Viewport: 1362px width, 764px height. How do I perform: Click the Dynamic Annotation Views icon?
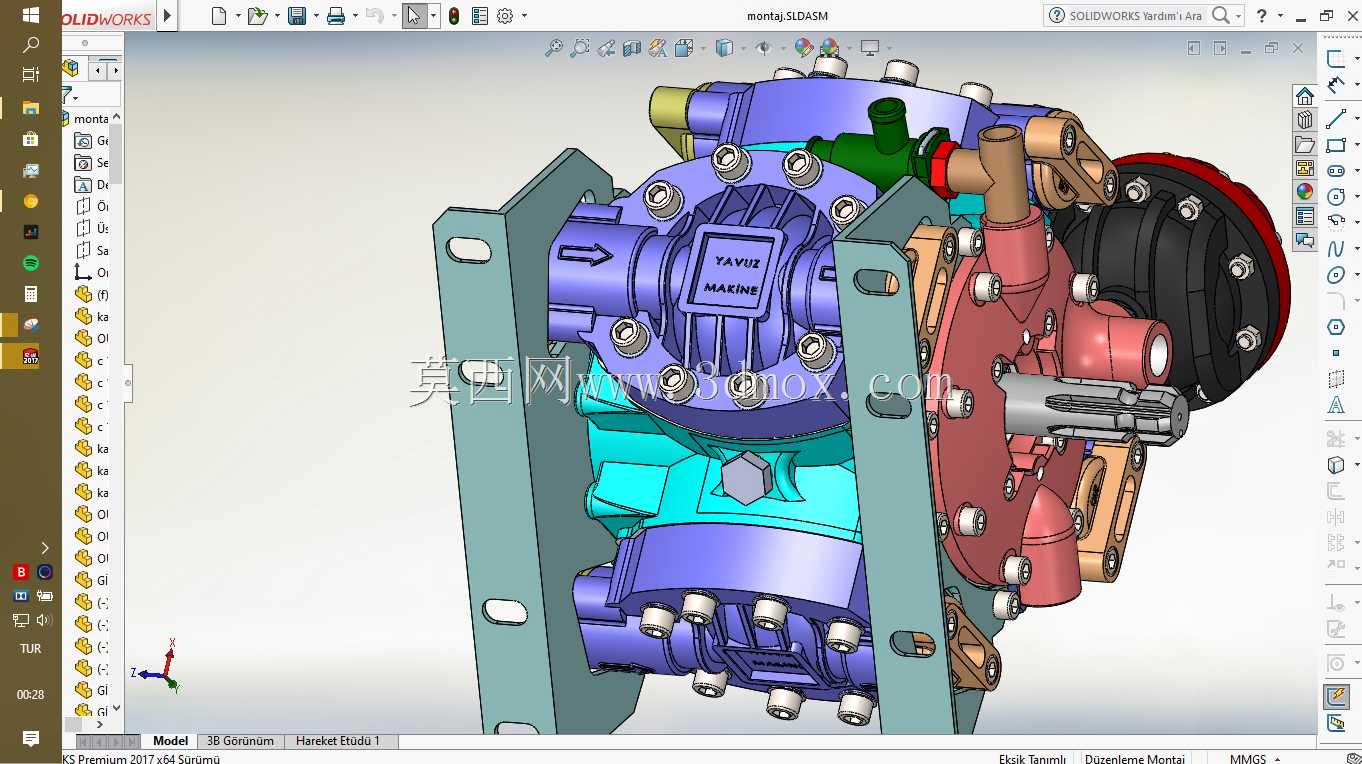pos(658,48)
